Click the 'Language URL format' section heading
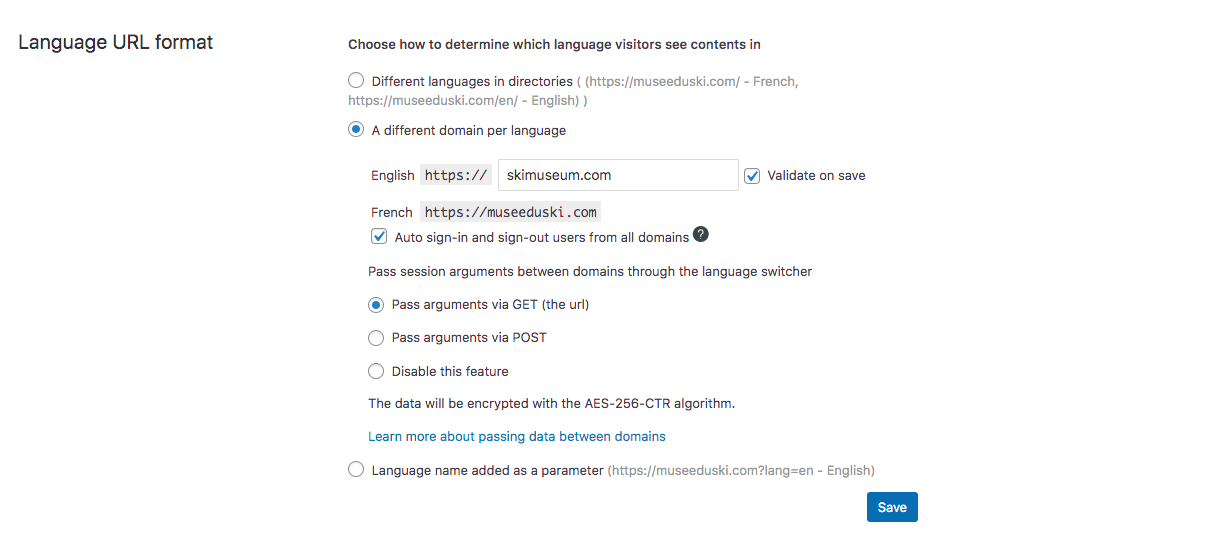This screenshot has height=552, width=1217. (116, 42)
